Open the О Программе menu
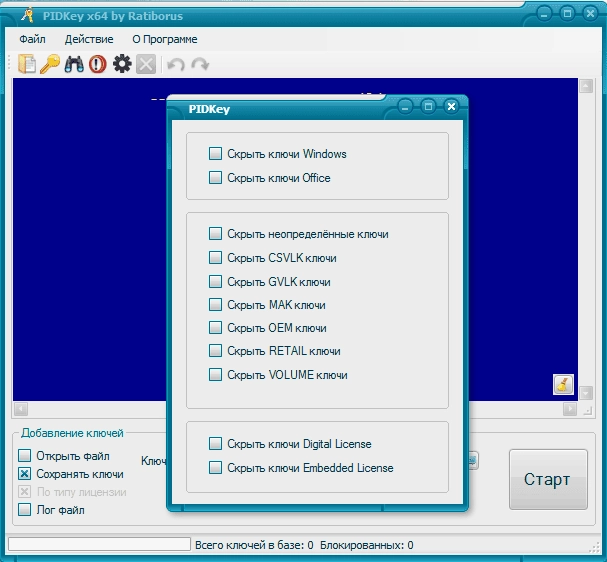Viewport: 607px width, 562px height. (165, 39)
